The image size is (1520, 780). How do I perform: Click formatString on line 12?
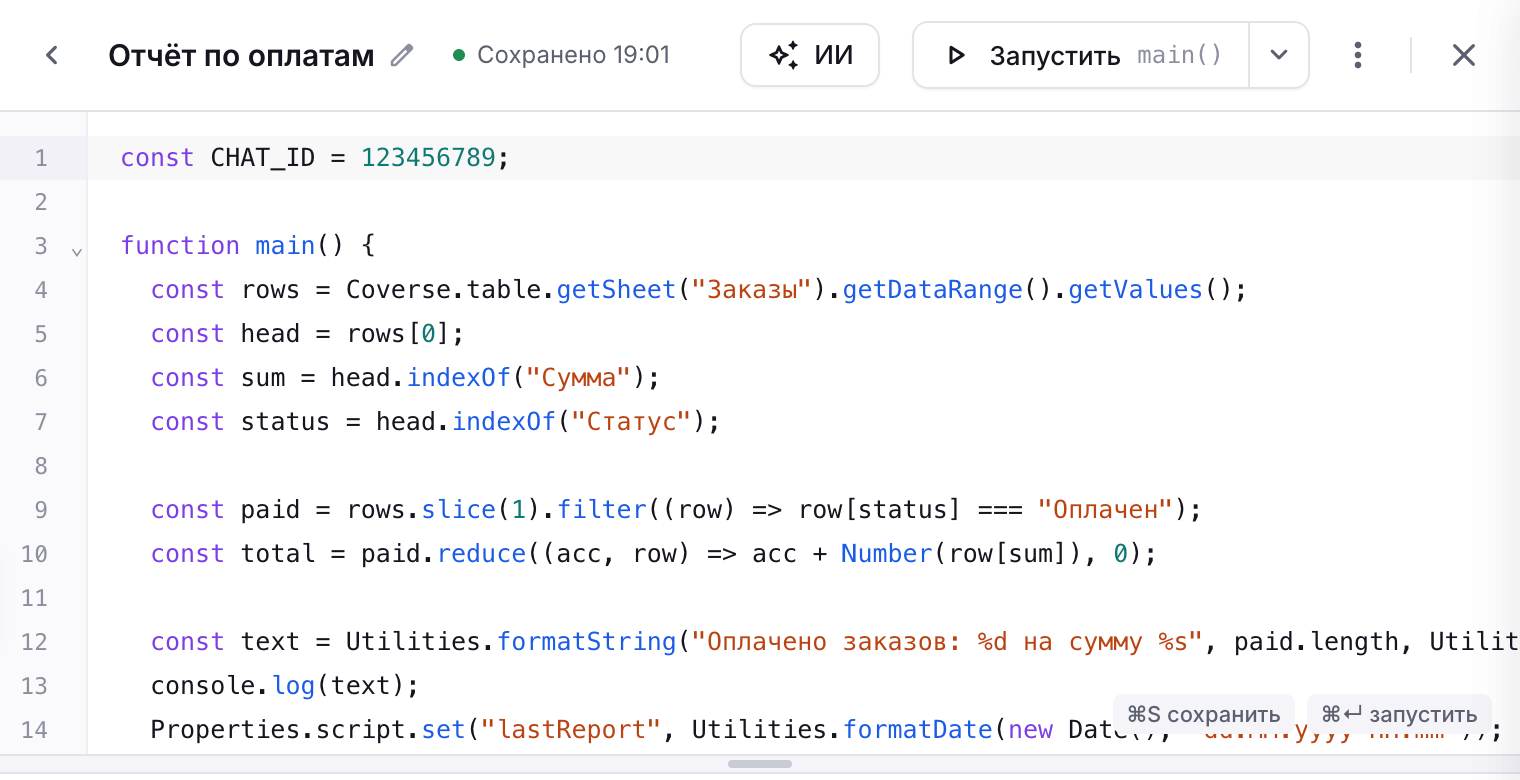tap(587, 642)
